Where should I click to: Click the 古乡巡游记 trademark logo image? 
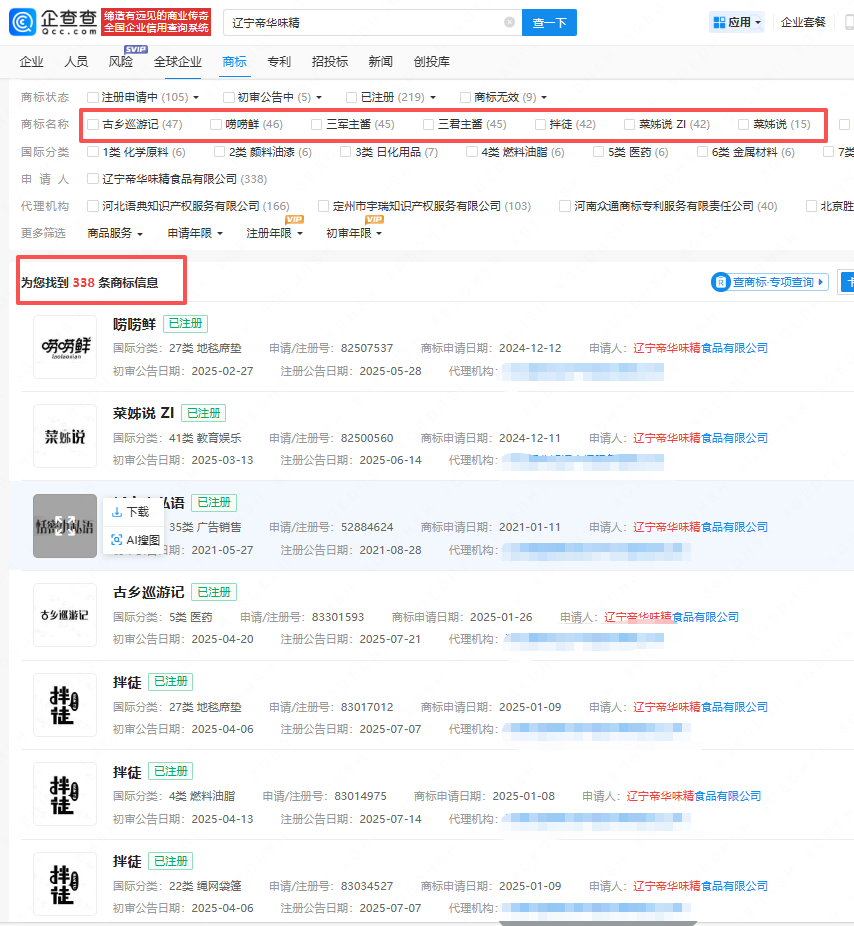(66, 615)
